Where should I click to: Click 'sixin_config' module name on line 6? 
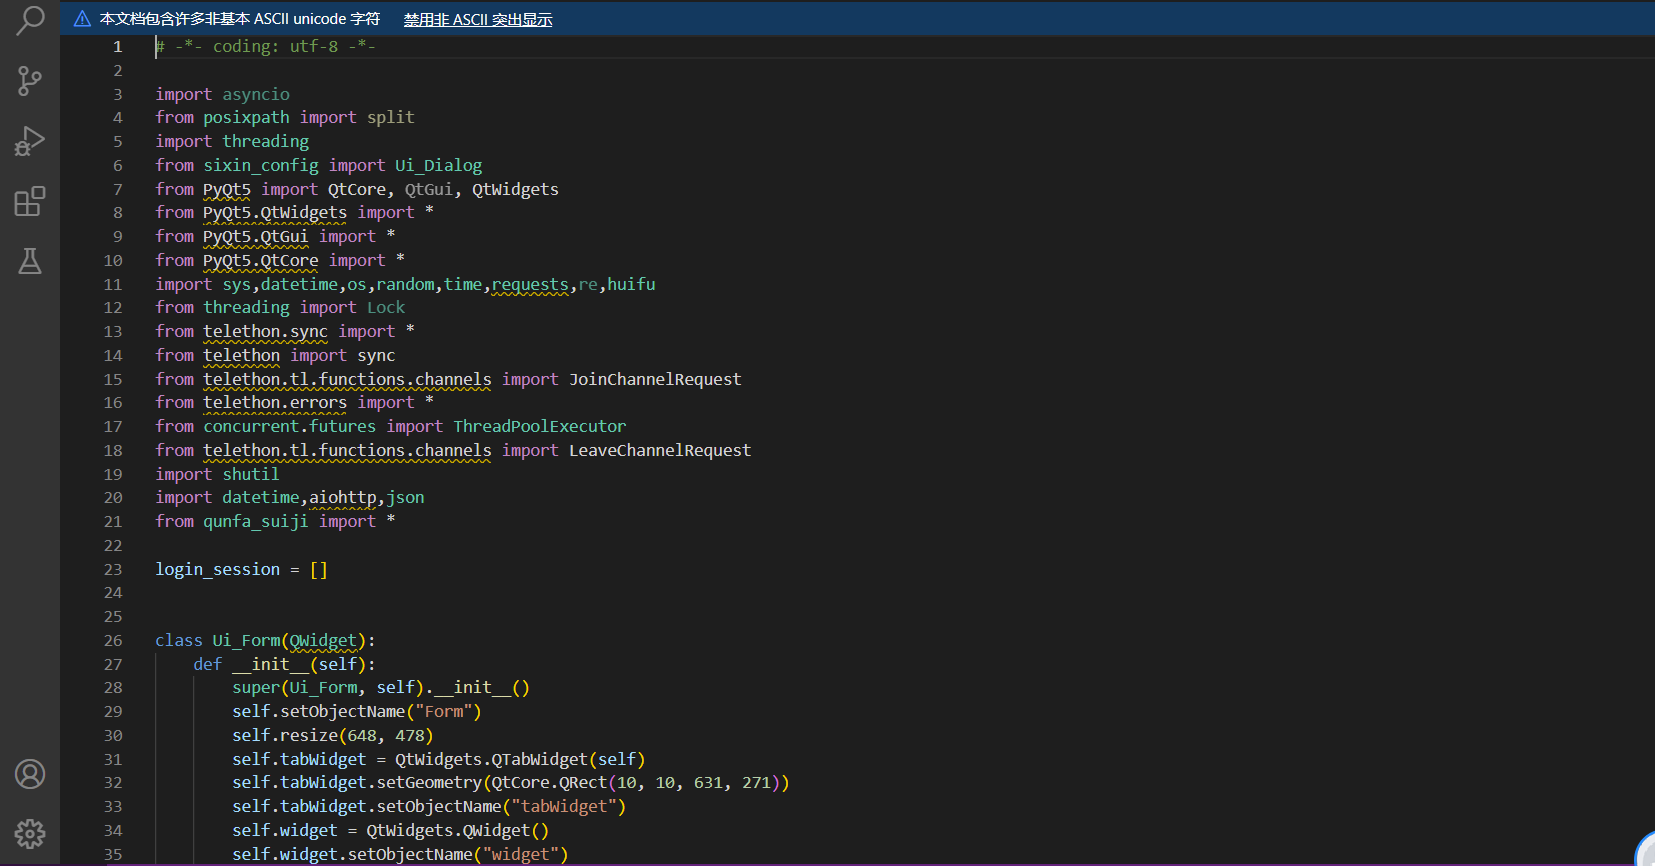(261, 165)
